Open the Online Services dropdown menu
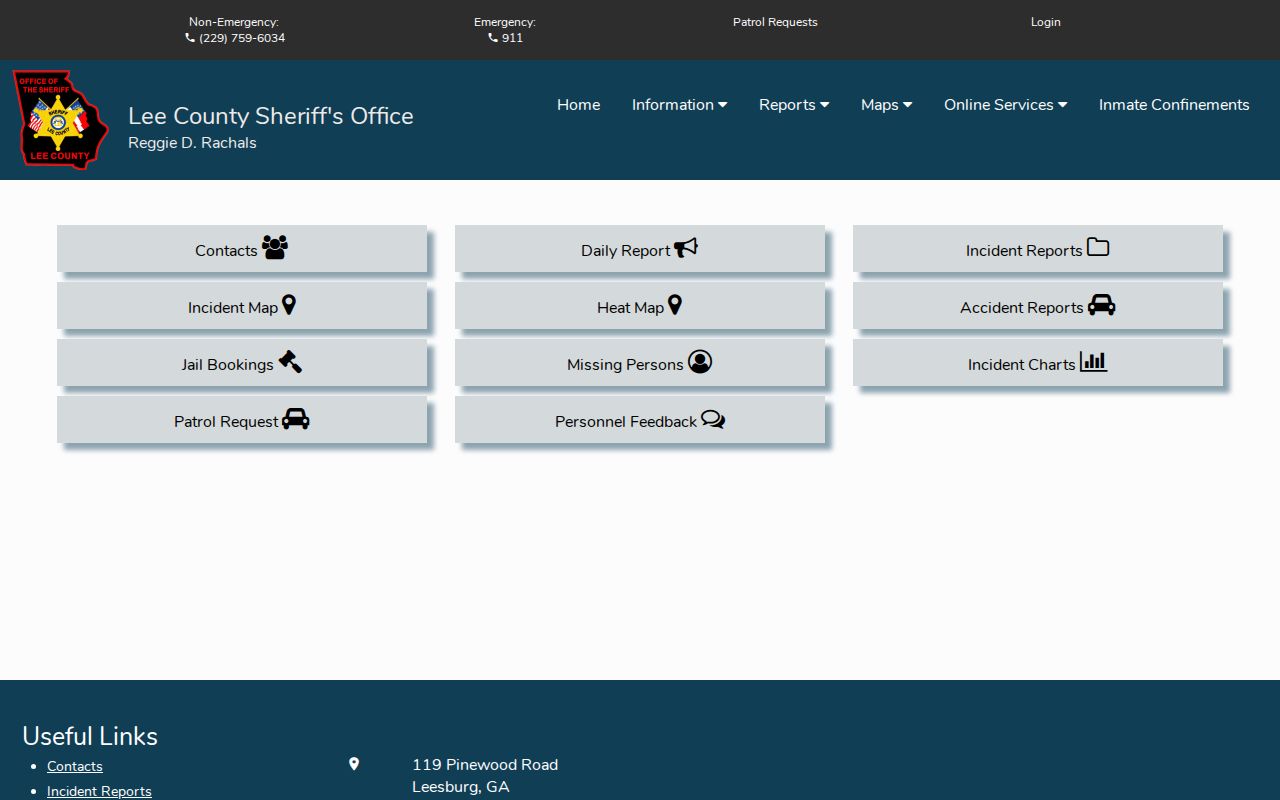This screenshot has height=800, width=1280. pos(1005,105)
